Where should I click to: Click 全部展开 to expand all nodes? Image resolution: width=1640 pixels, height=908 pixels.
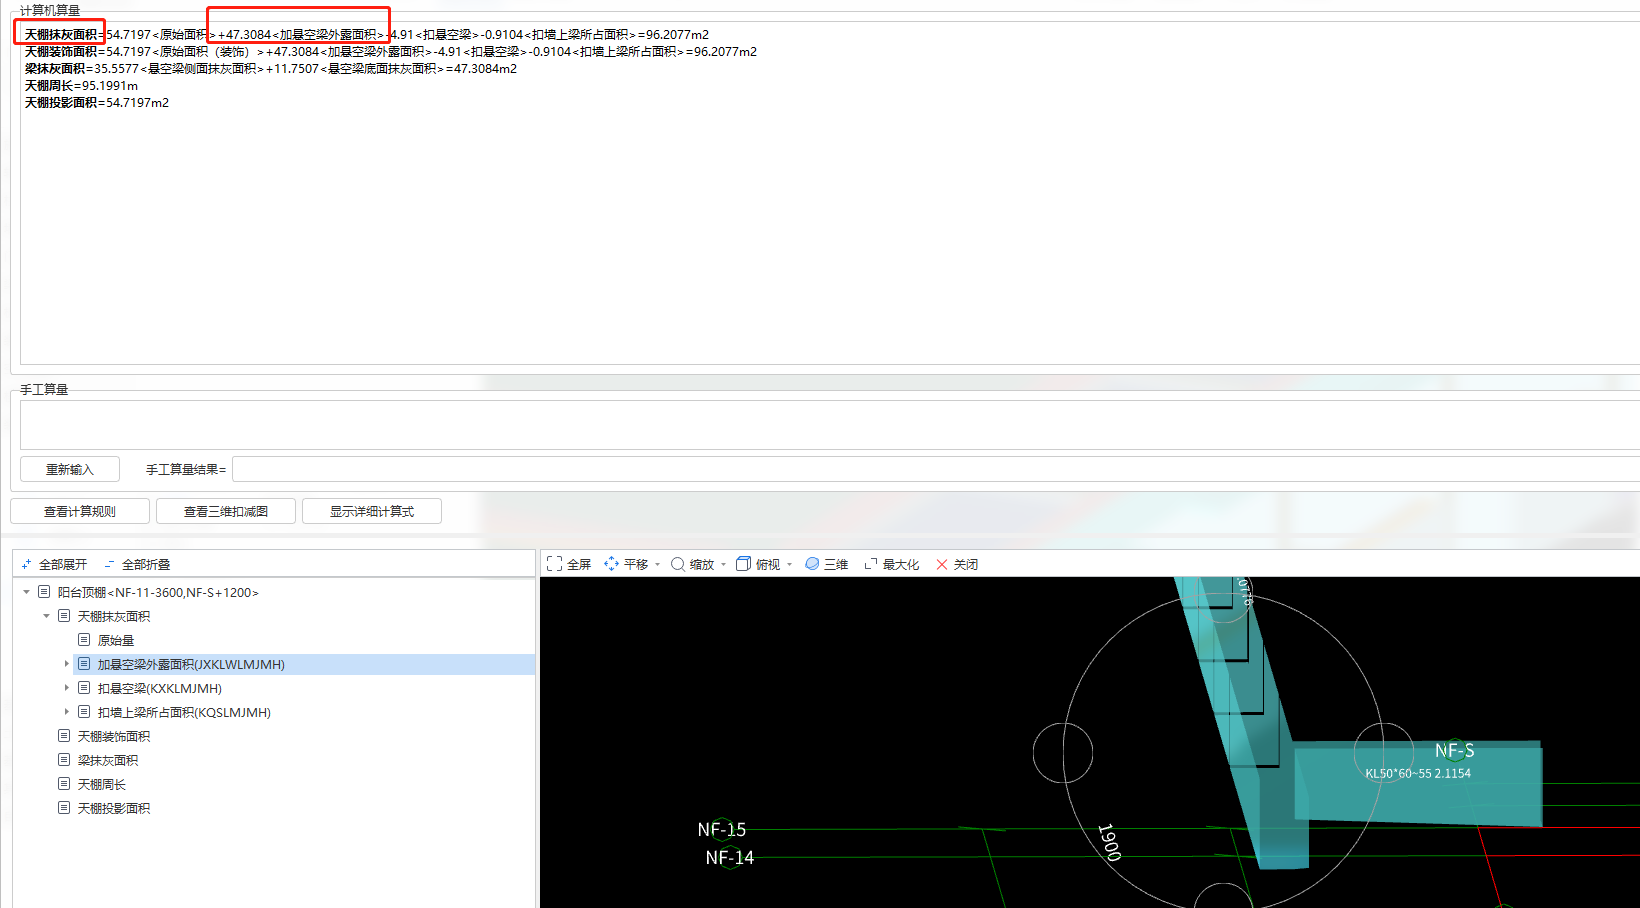tap(54, 564)
